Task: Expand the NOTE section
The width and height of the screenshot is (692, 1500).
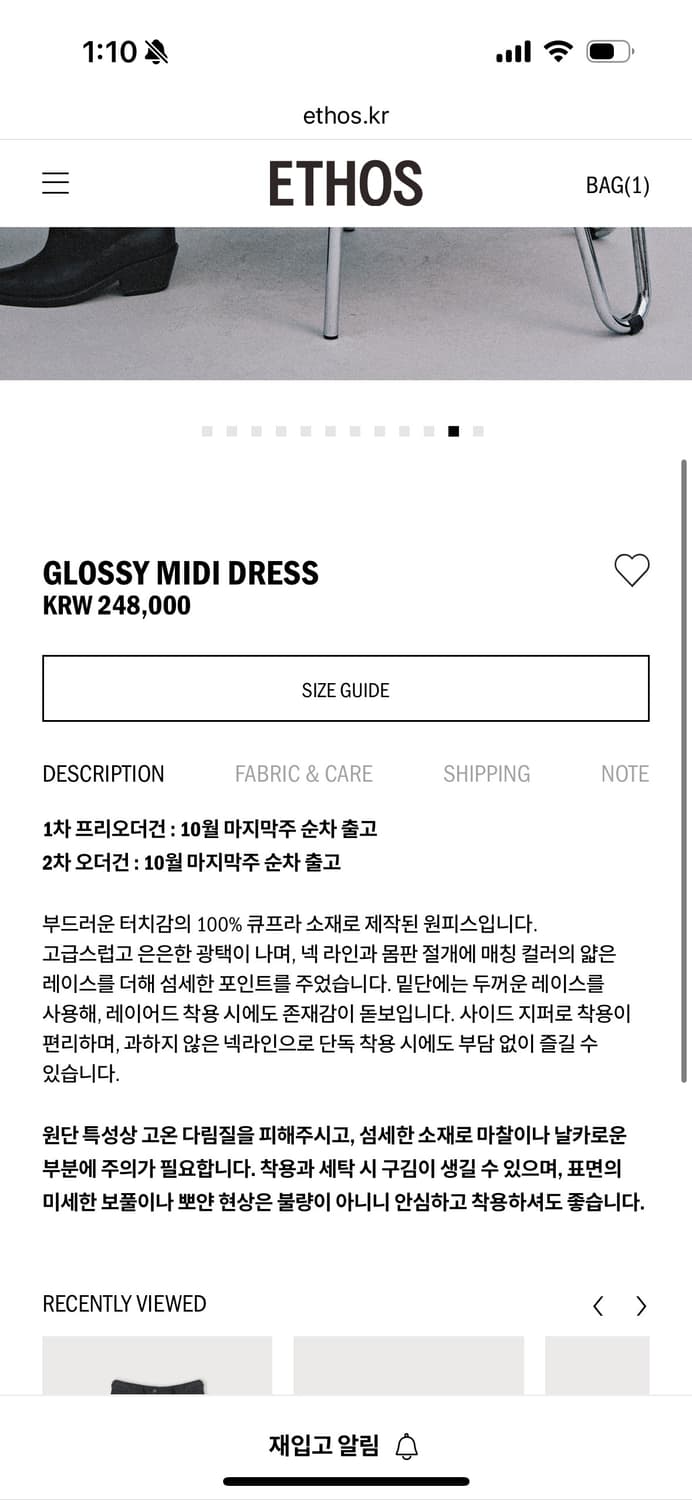Action: (x=624, y=773)
